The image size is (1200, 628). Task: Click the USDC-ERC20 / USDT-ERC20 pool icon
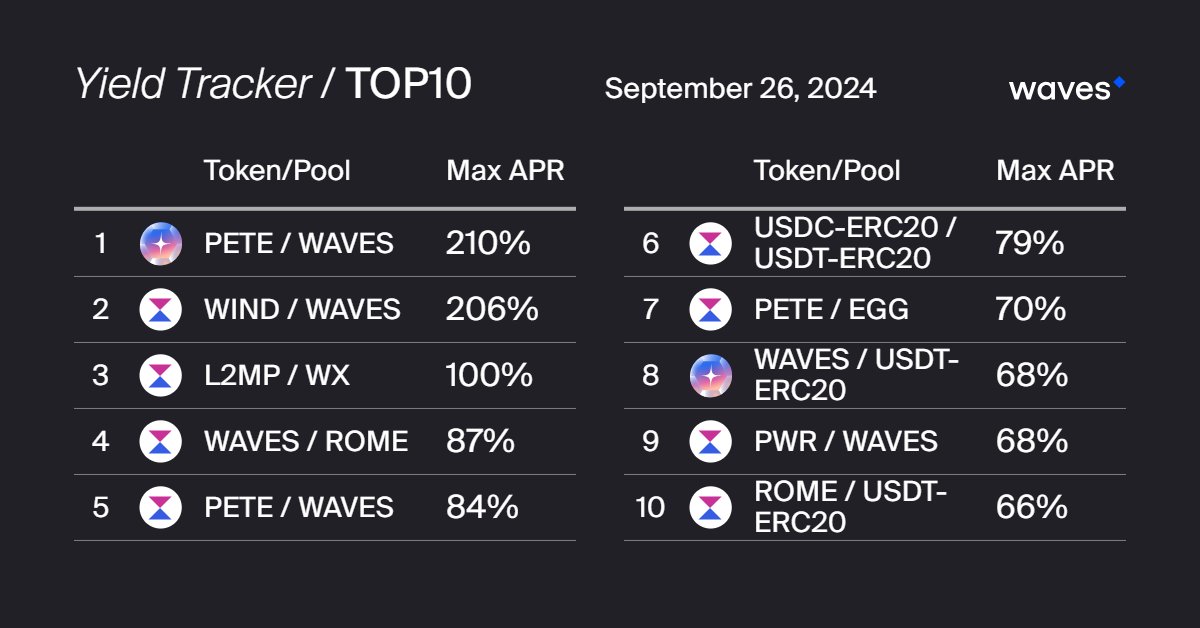(710, 244)
